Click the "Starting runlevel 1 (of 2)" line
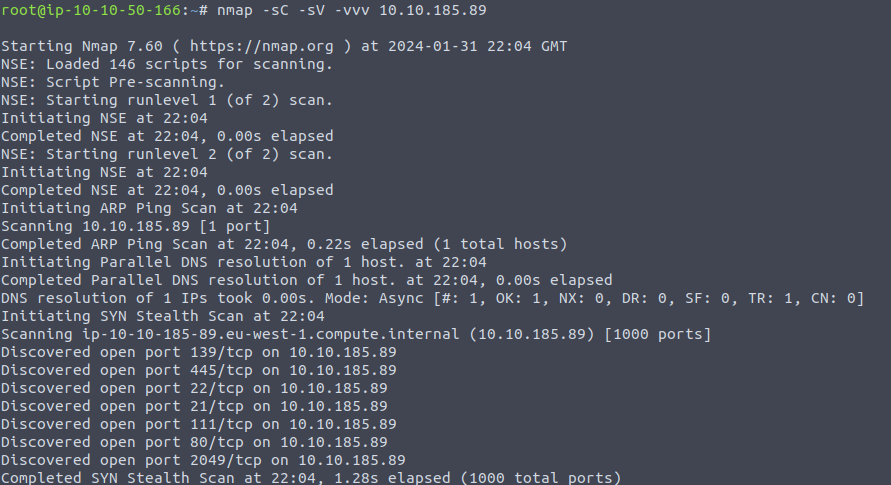This screenshot has width=891, height=485. (x=167, y=101)
